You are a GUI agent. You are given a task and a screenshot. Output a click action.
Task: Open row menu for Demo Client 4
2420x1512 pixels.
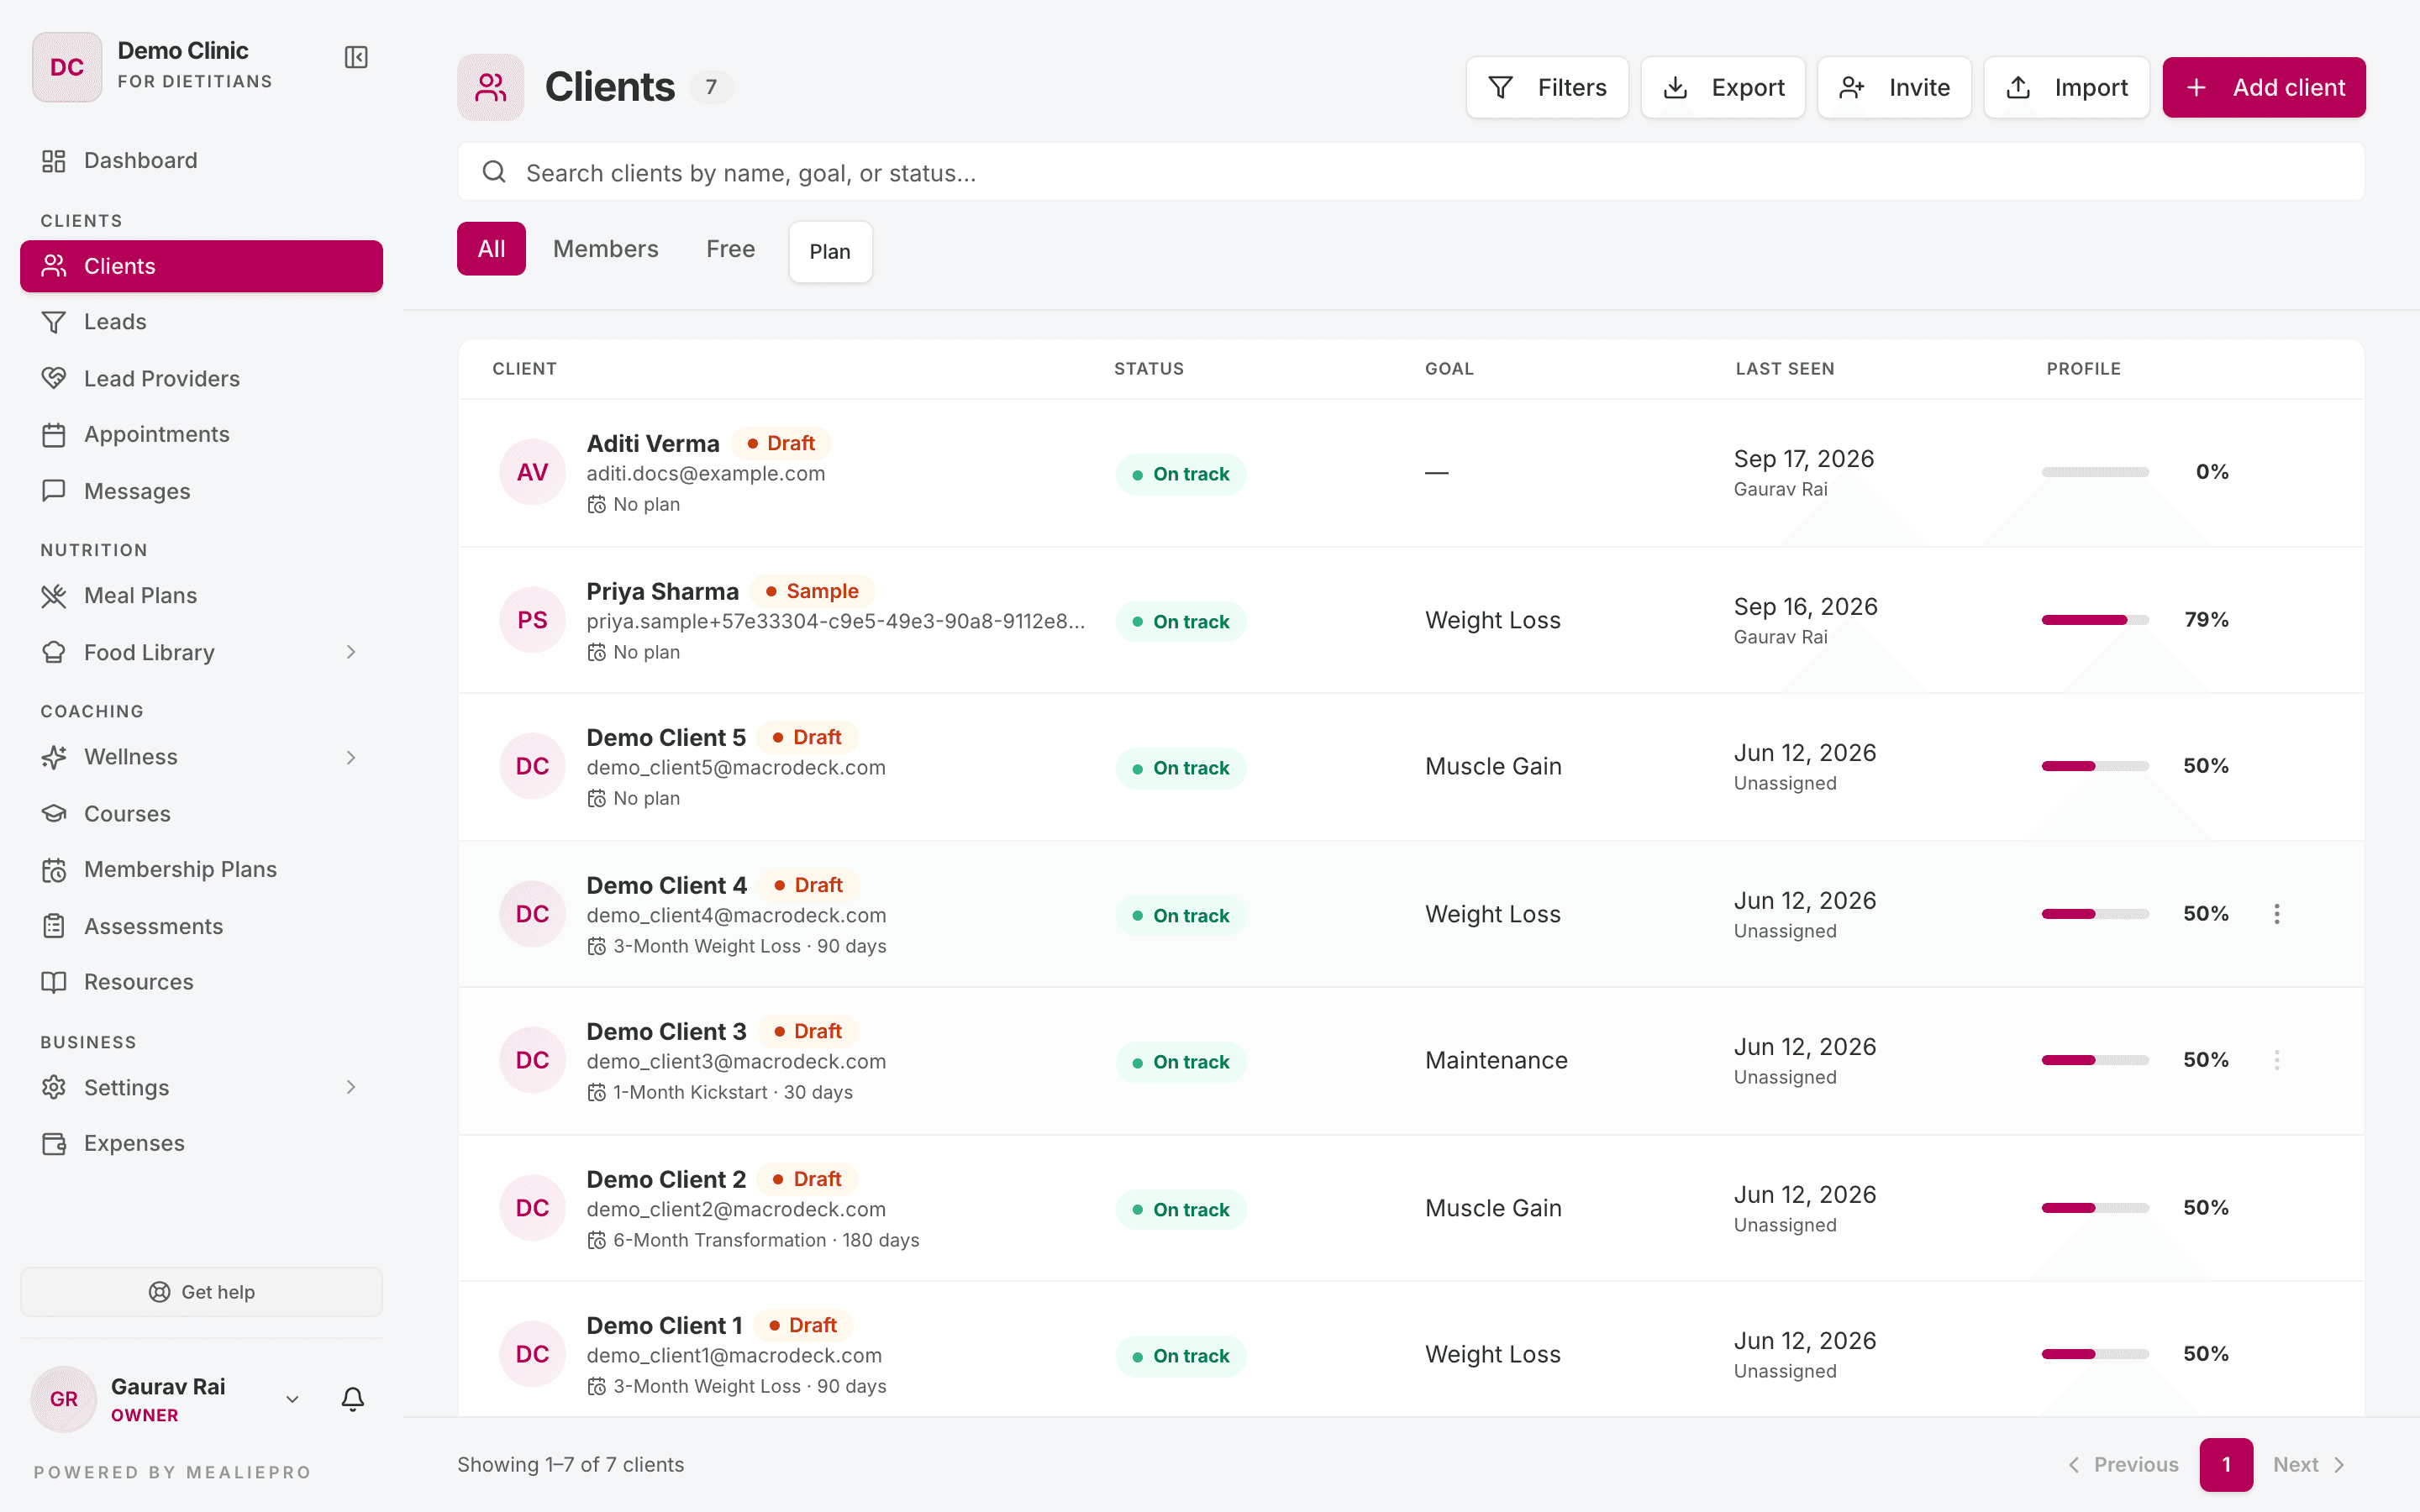click(x=2277, y=914)
